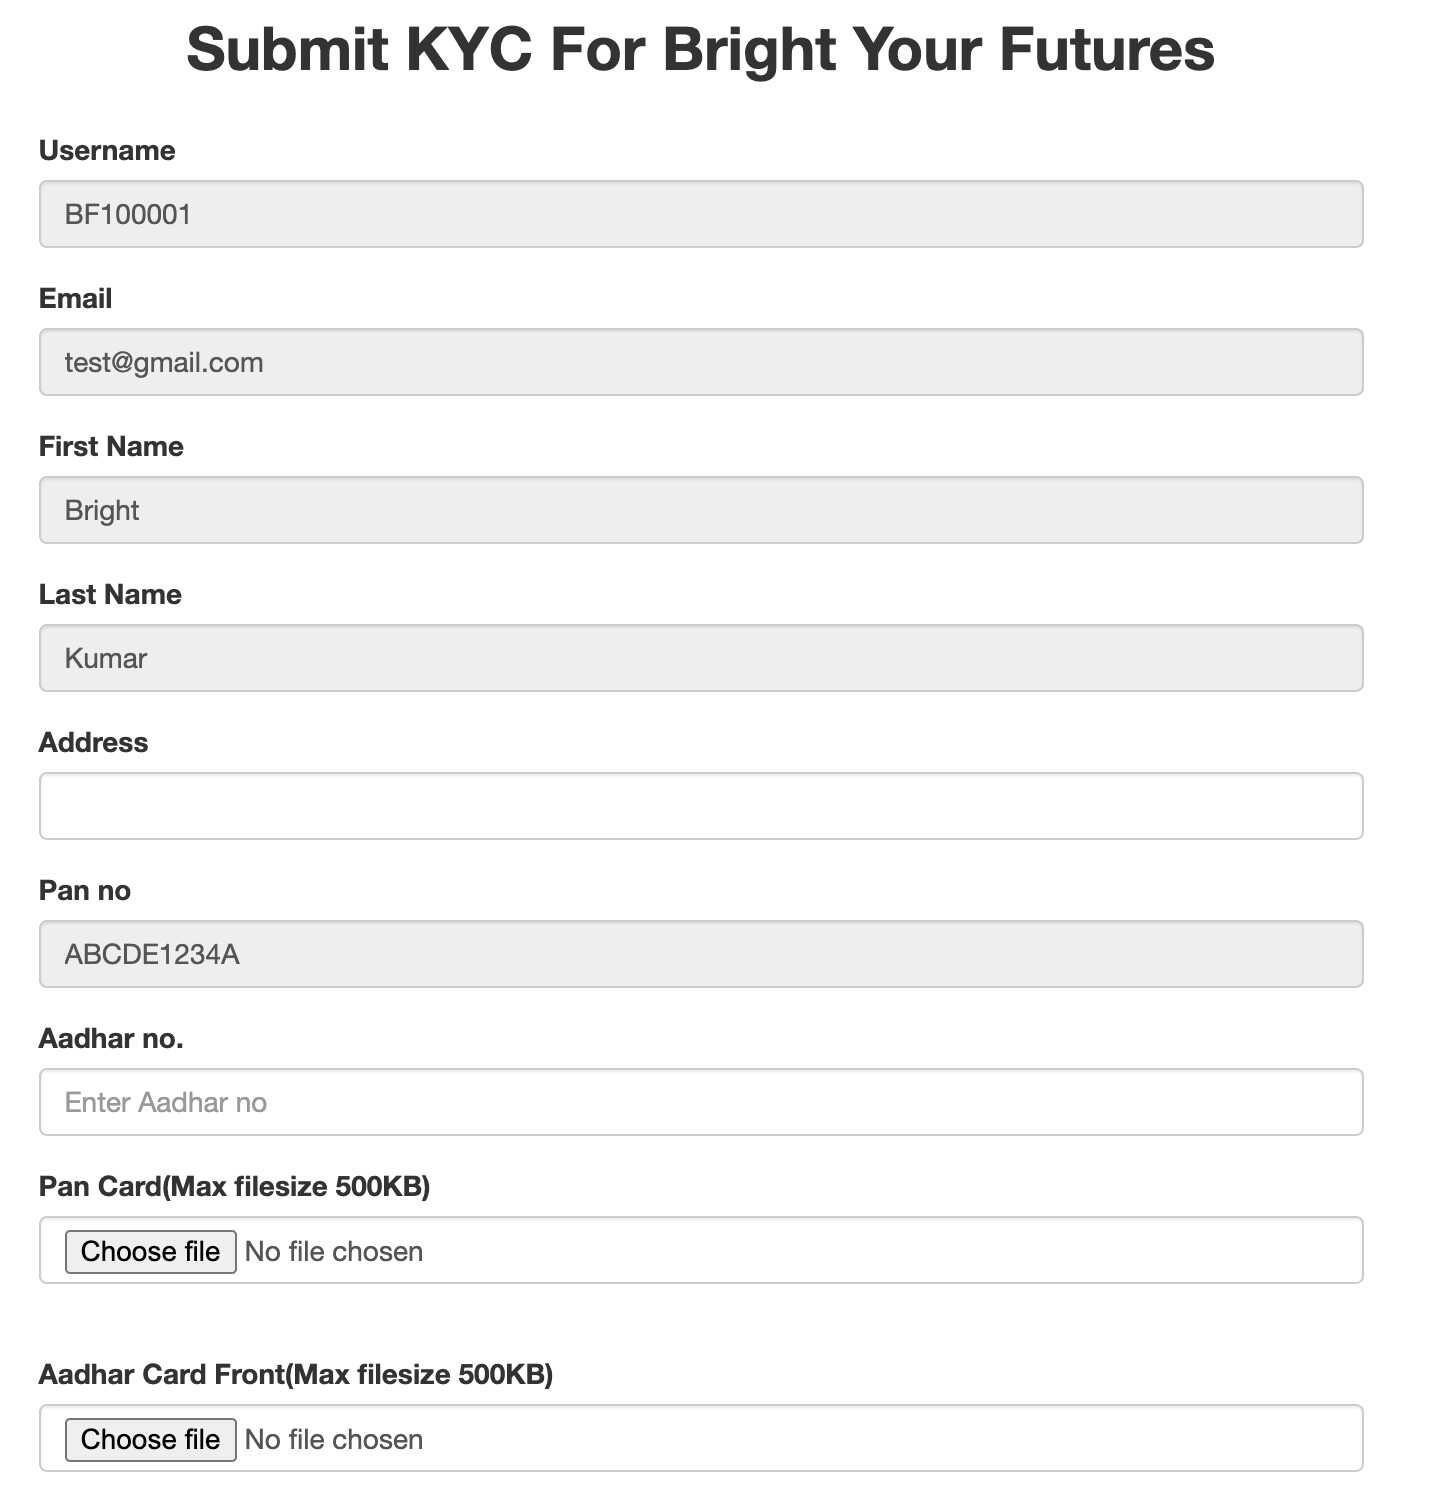Focus the empty Address input box
The image size is (1450, 1508).
tap(700, 806)
